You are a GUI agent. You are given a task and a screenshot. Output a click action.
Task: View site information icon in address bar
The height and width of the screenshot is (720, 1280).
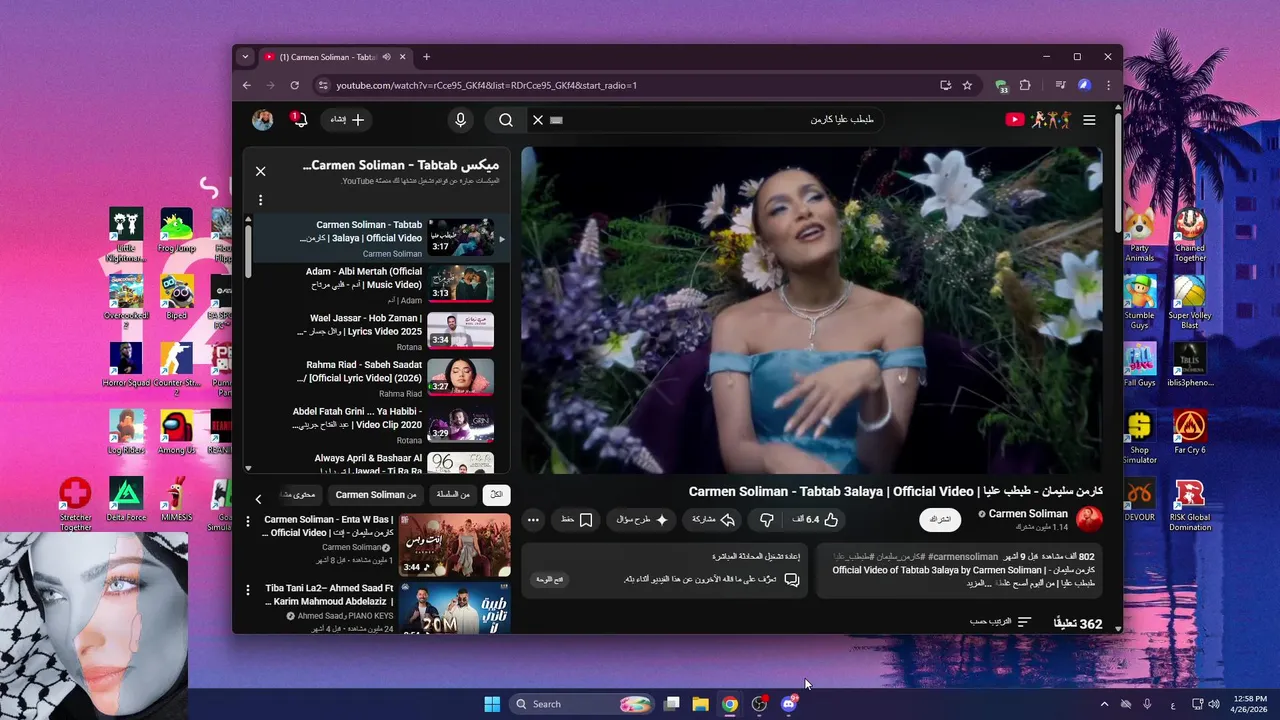pyautogui.click(x=322, y=86)
